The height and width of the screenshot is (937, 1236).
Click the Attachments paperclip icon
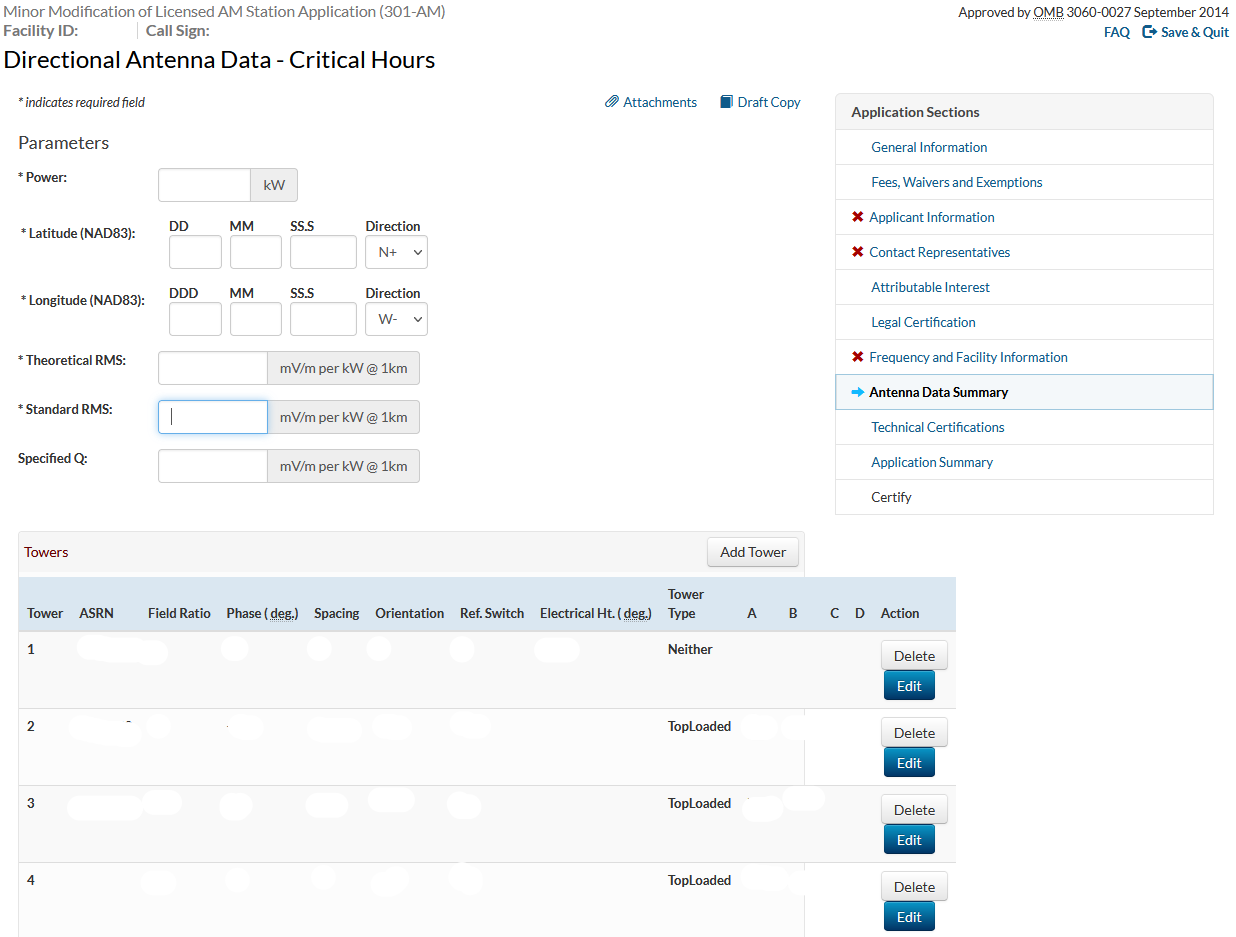pos(612,102)
